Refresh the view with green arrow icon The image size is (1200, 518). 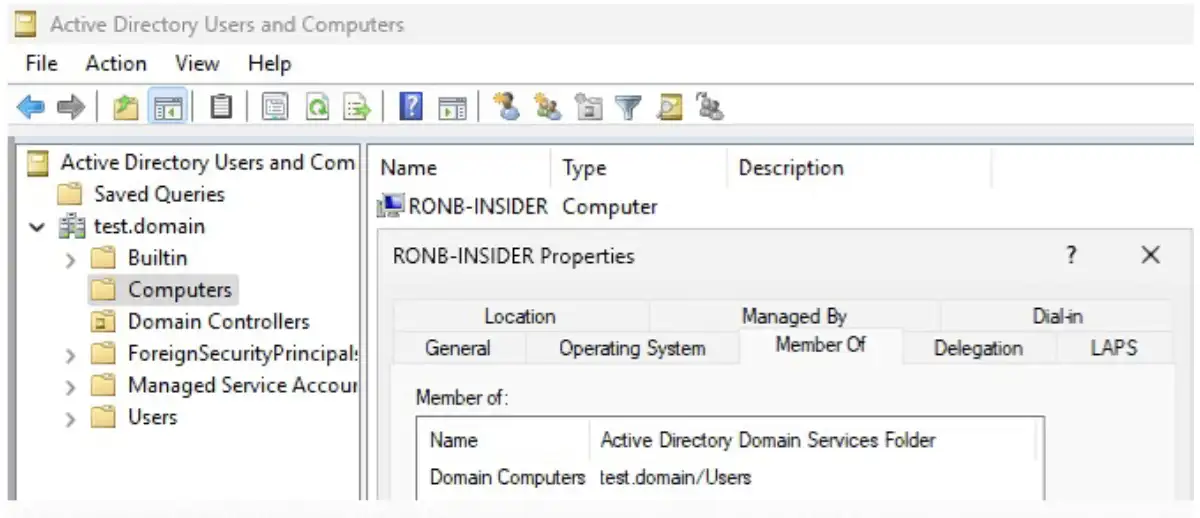coord(317,106)
